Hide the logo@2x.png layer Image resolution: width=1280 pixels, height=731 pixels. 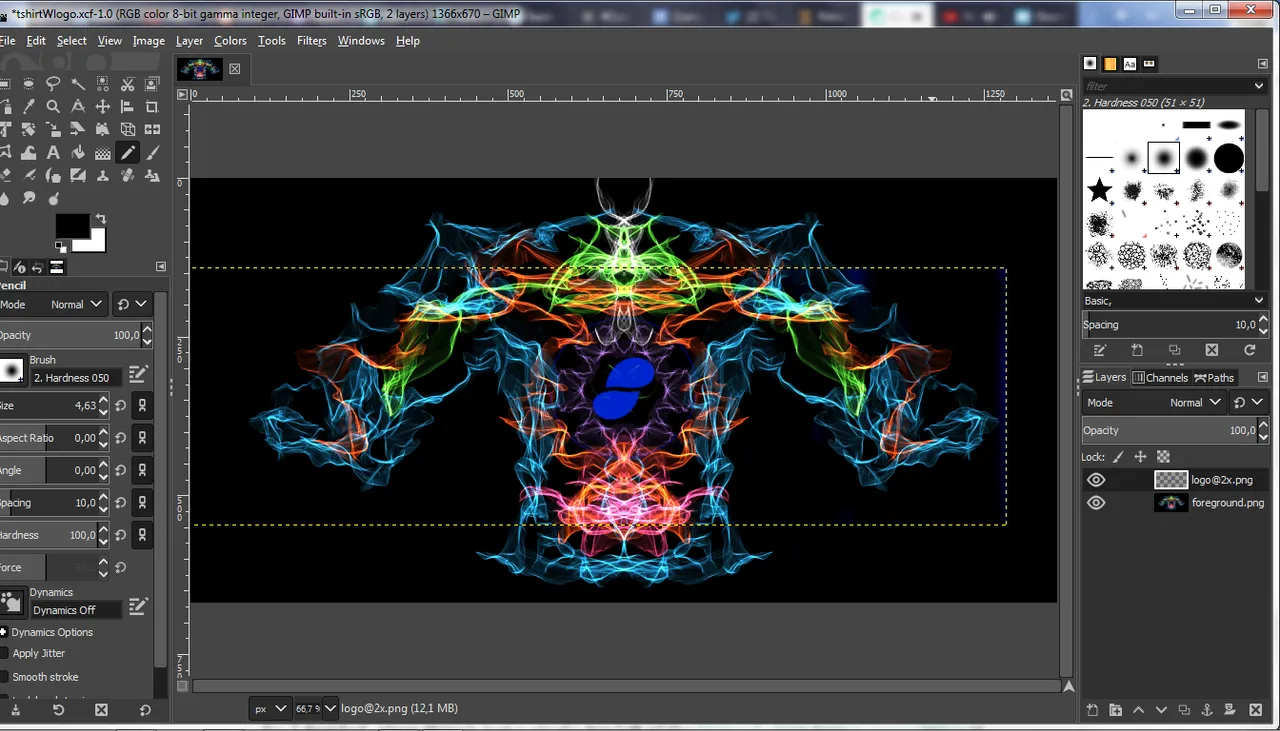pos(1096,480)
